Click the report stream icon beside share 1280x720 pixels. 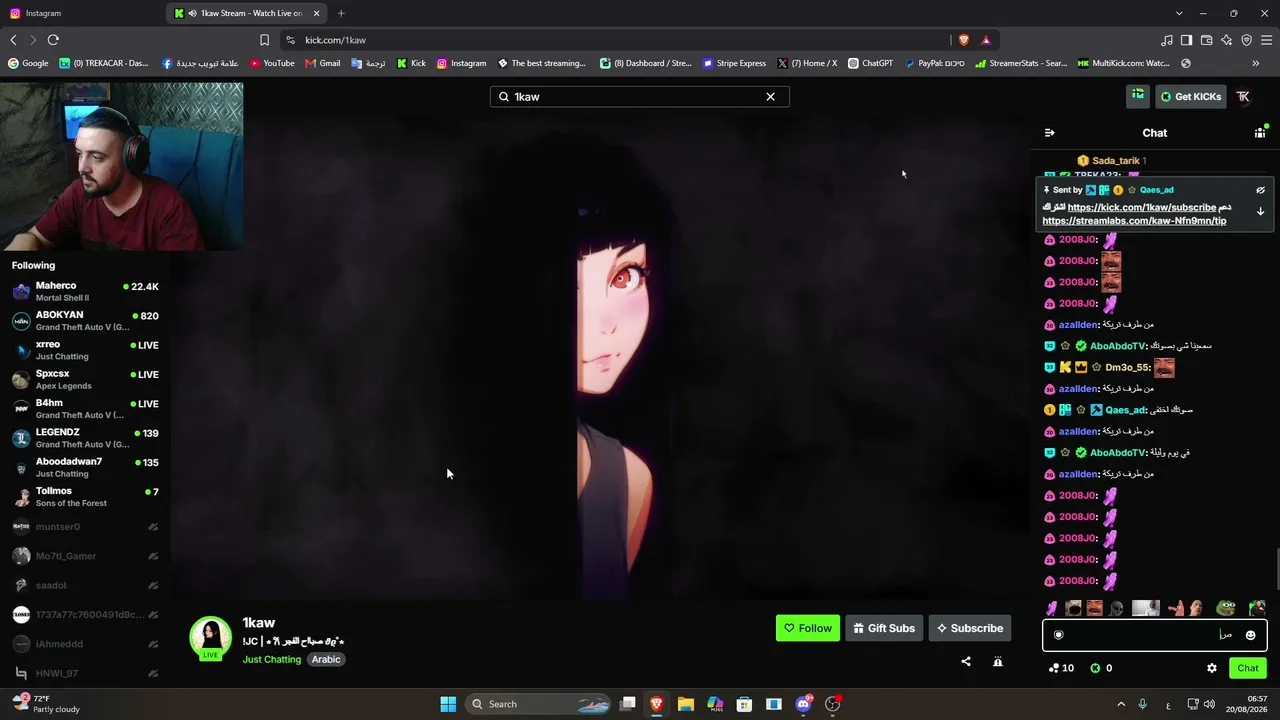pos(998,661)
